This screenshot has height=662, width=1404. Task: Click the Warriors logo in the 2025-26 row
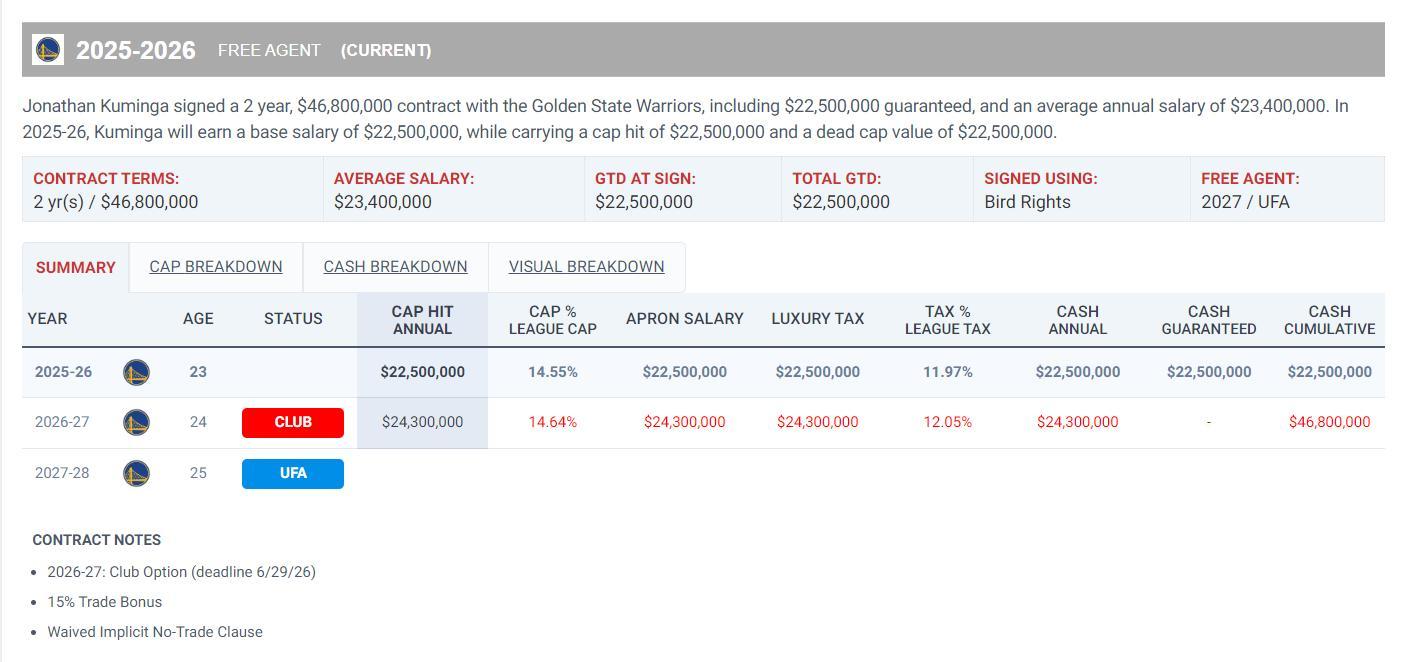[136, 373]
